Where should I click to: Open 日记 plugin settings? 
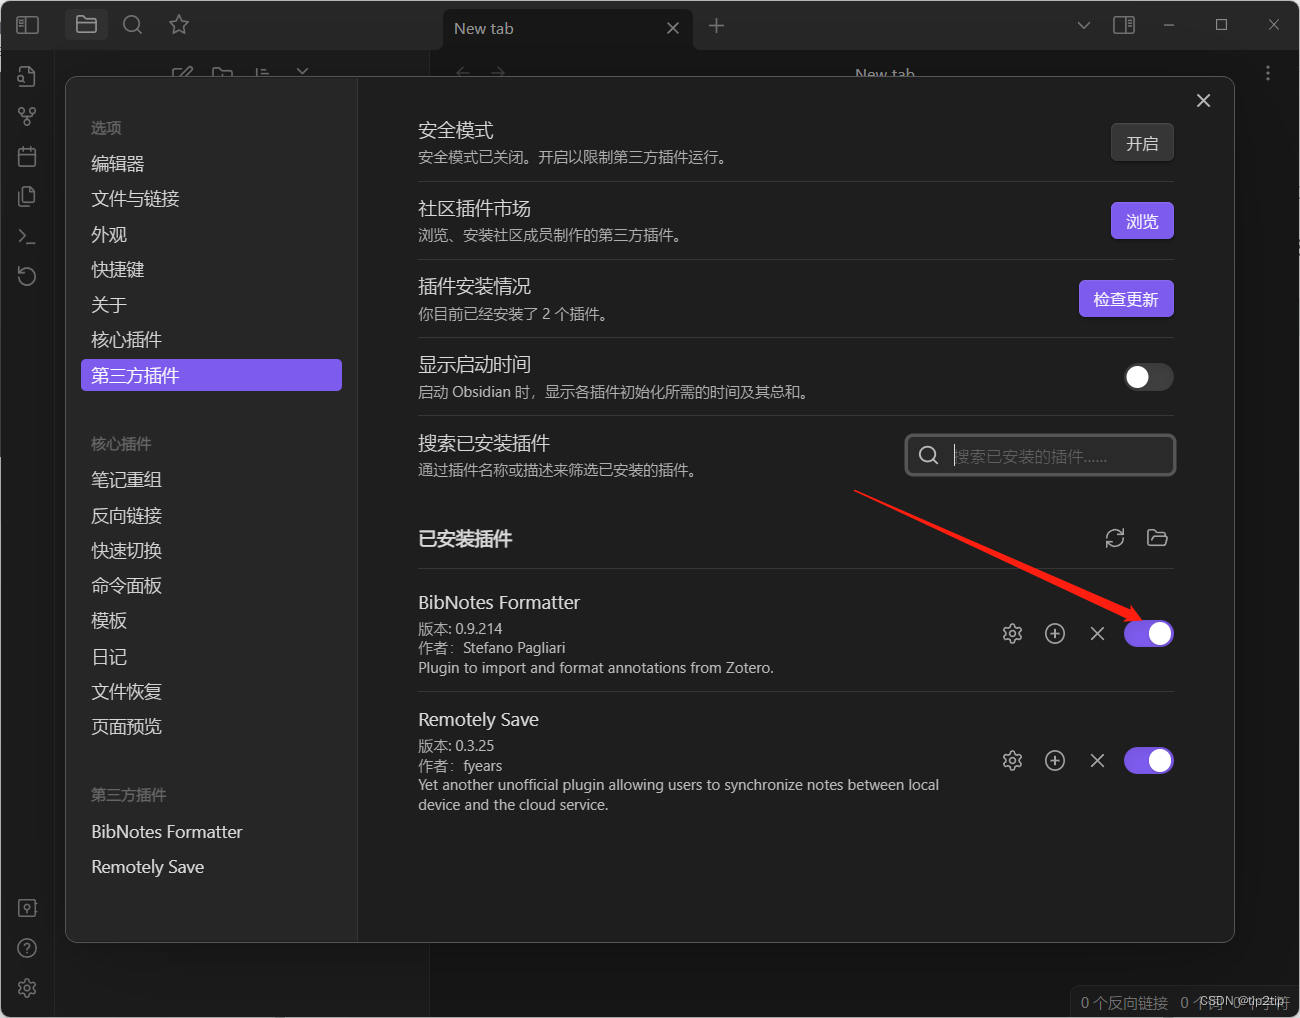tap(211, 657)
